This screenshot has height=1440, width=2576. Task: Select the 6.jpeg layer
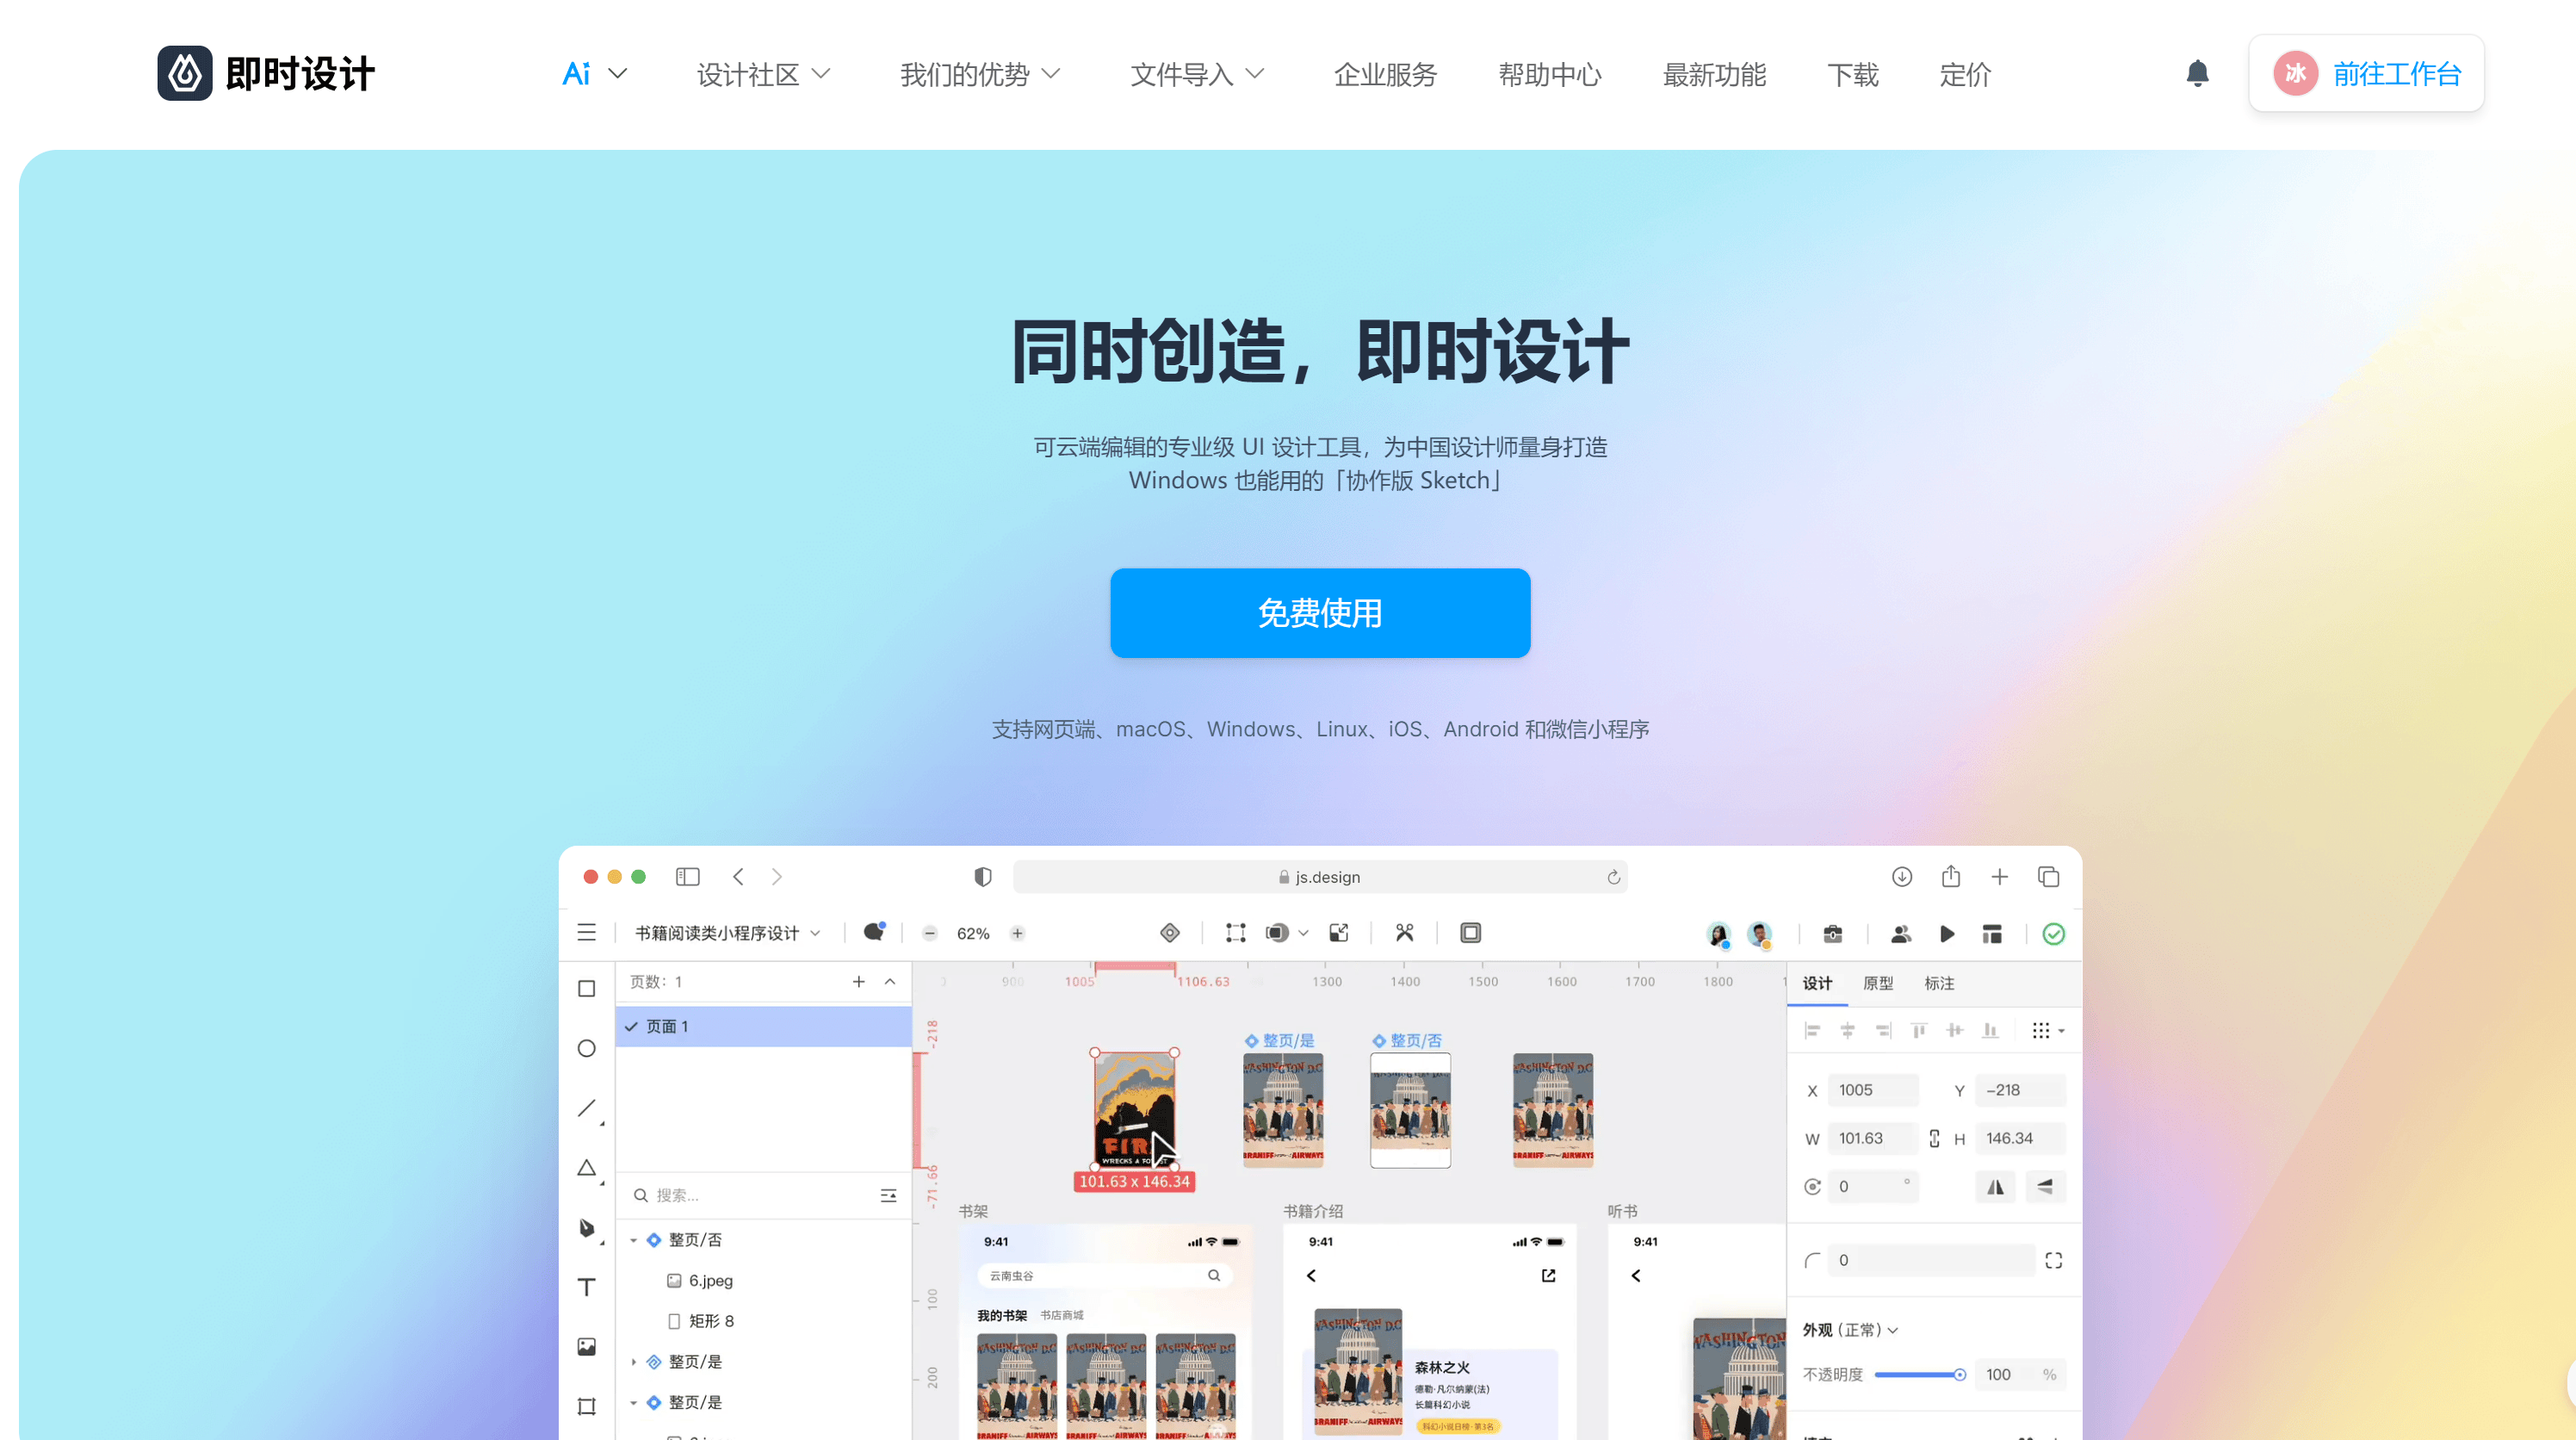763,1280
